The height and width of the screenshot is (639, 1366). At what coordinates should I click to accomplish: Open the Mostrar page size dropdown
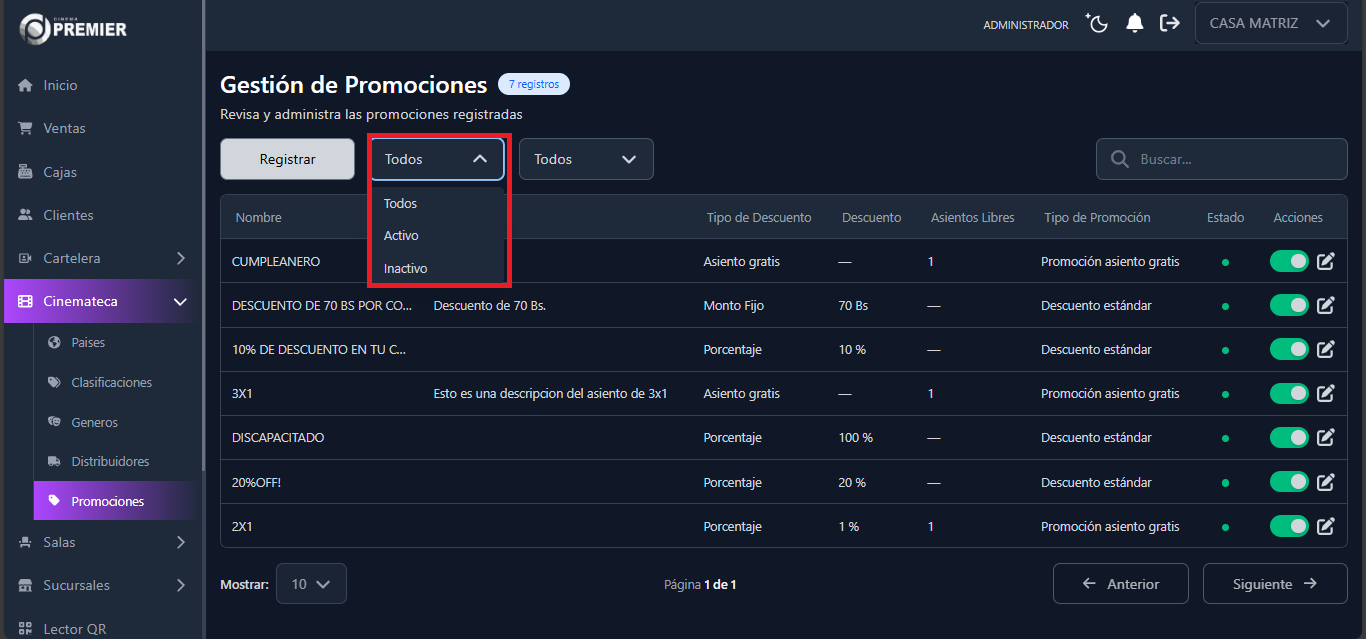point(311,583)
